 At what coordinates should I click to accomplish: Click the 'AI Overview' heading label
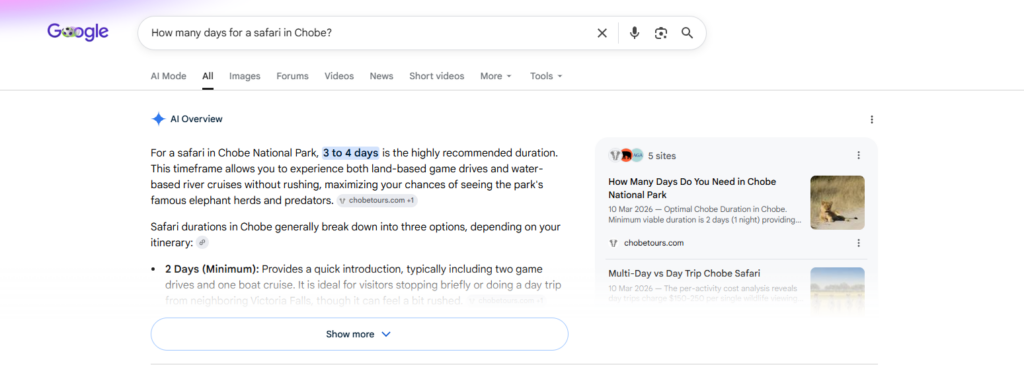click(x=197, y=119)
